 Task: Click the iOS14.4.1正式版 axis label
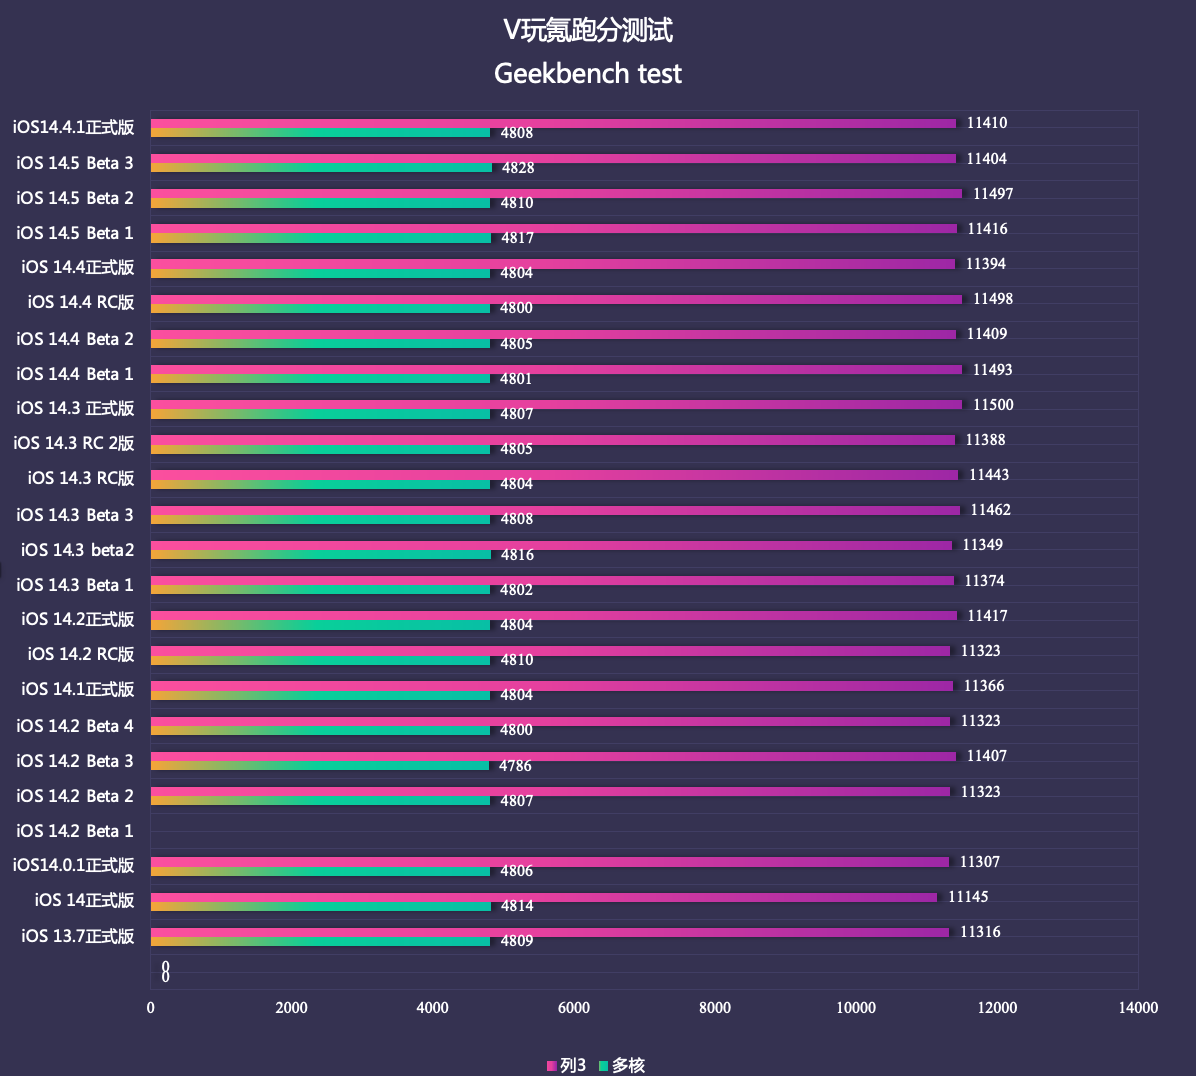pyautogui.click(x=73, y=127)
